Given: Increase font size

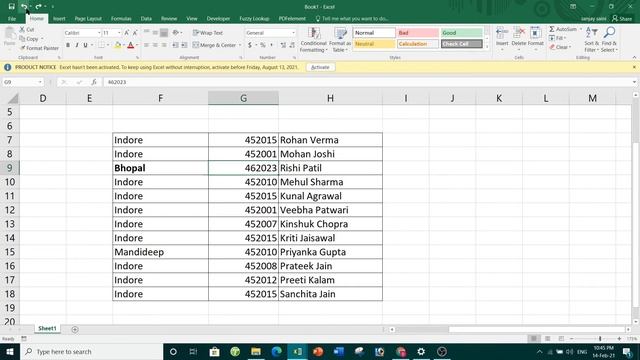Looking at the screenshot, I should [x=127, y=33].
